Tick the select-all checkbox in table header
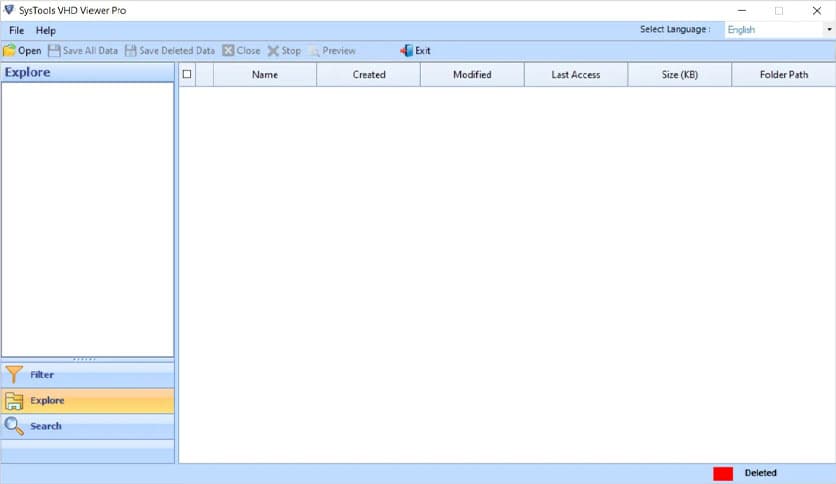This screenshot has width=836, height=484. point(187,74)
